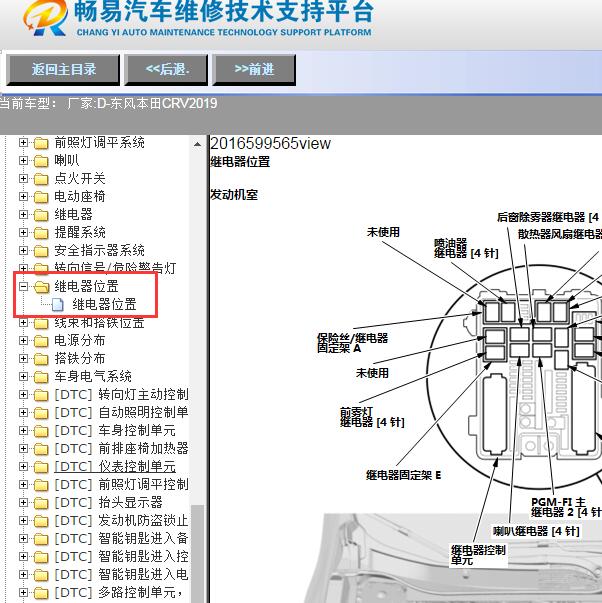Screen dimensions: 602x603
Task: Select the 继电器位置 document entry text
Action: coord(104,305)
